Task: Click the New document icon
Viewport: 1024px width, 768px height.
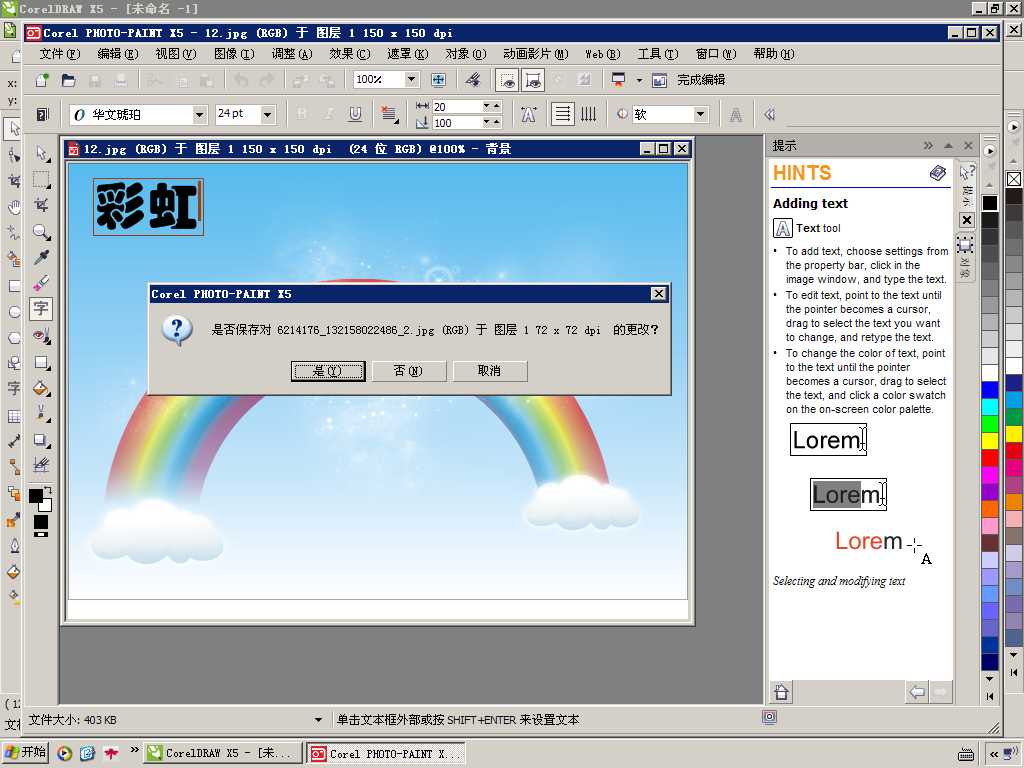Action: [42, 80]
